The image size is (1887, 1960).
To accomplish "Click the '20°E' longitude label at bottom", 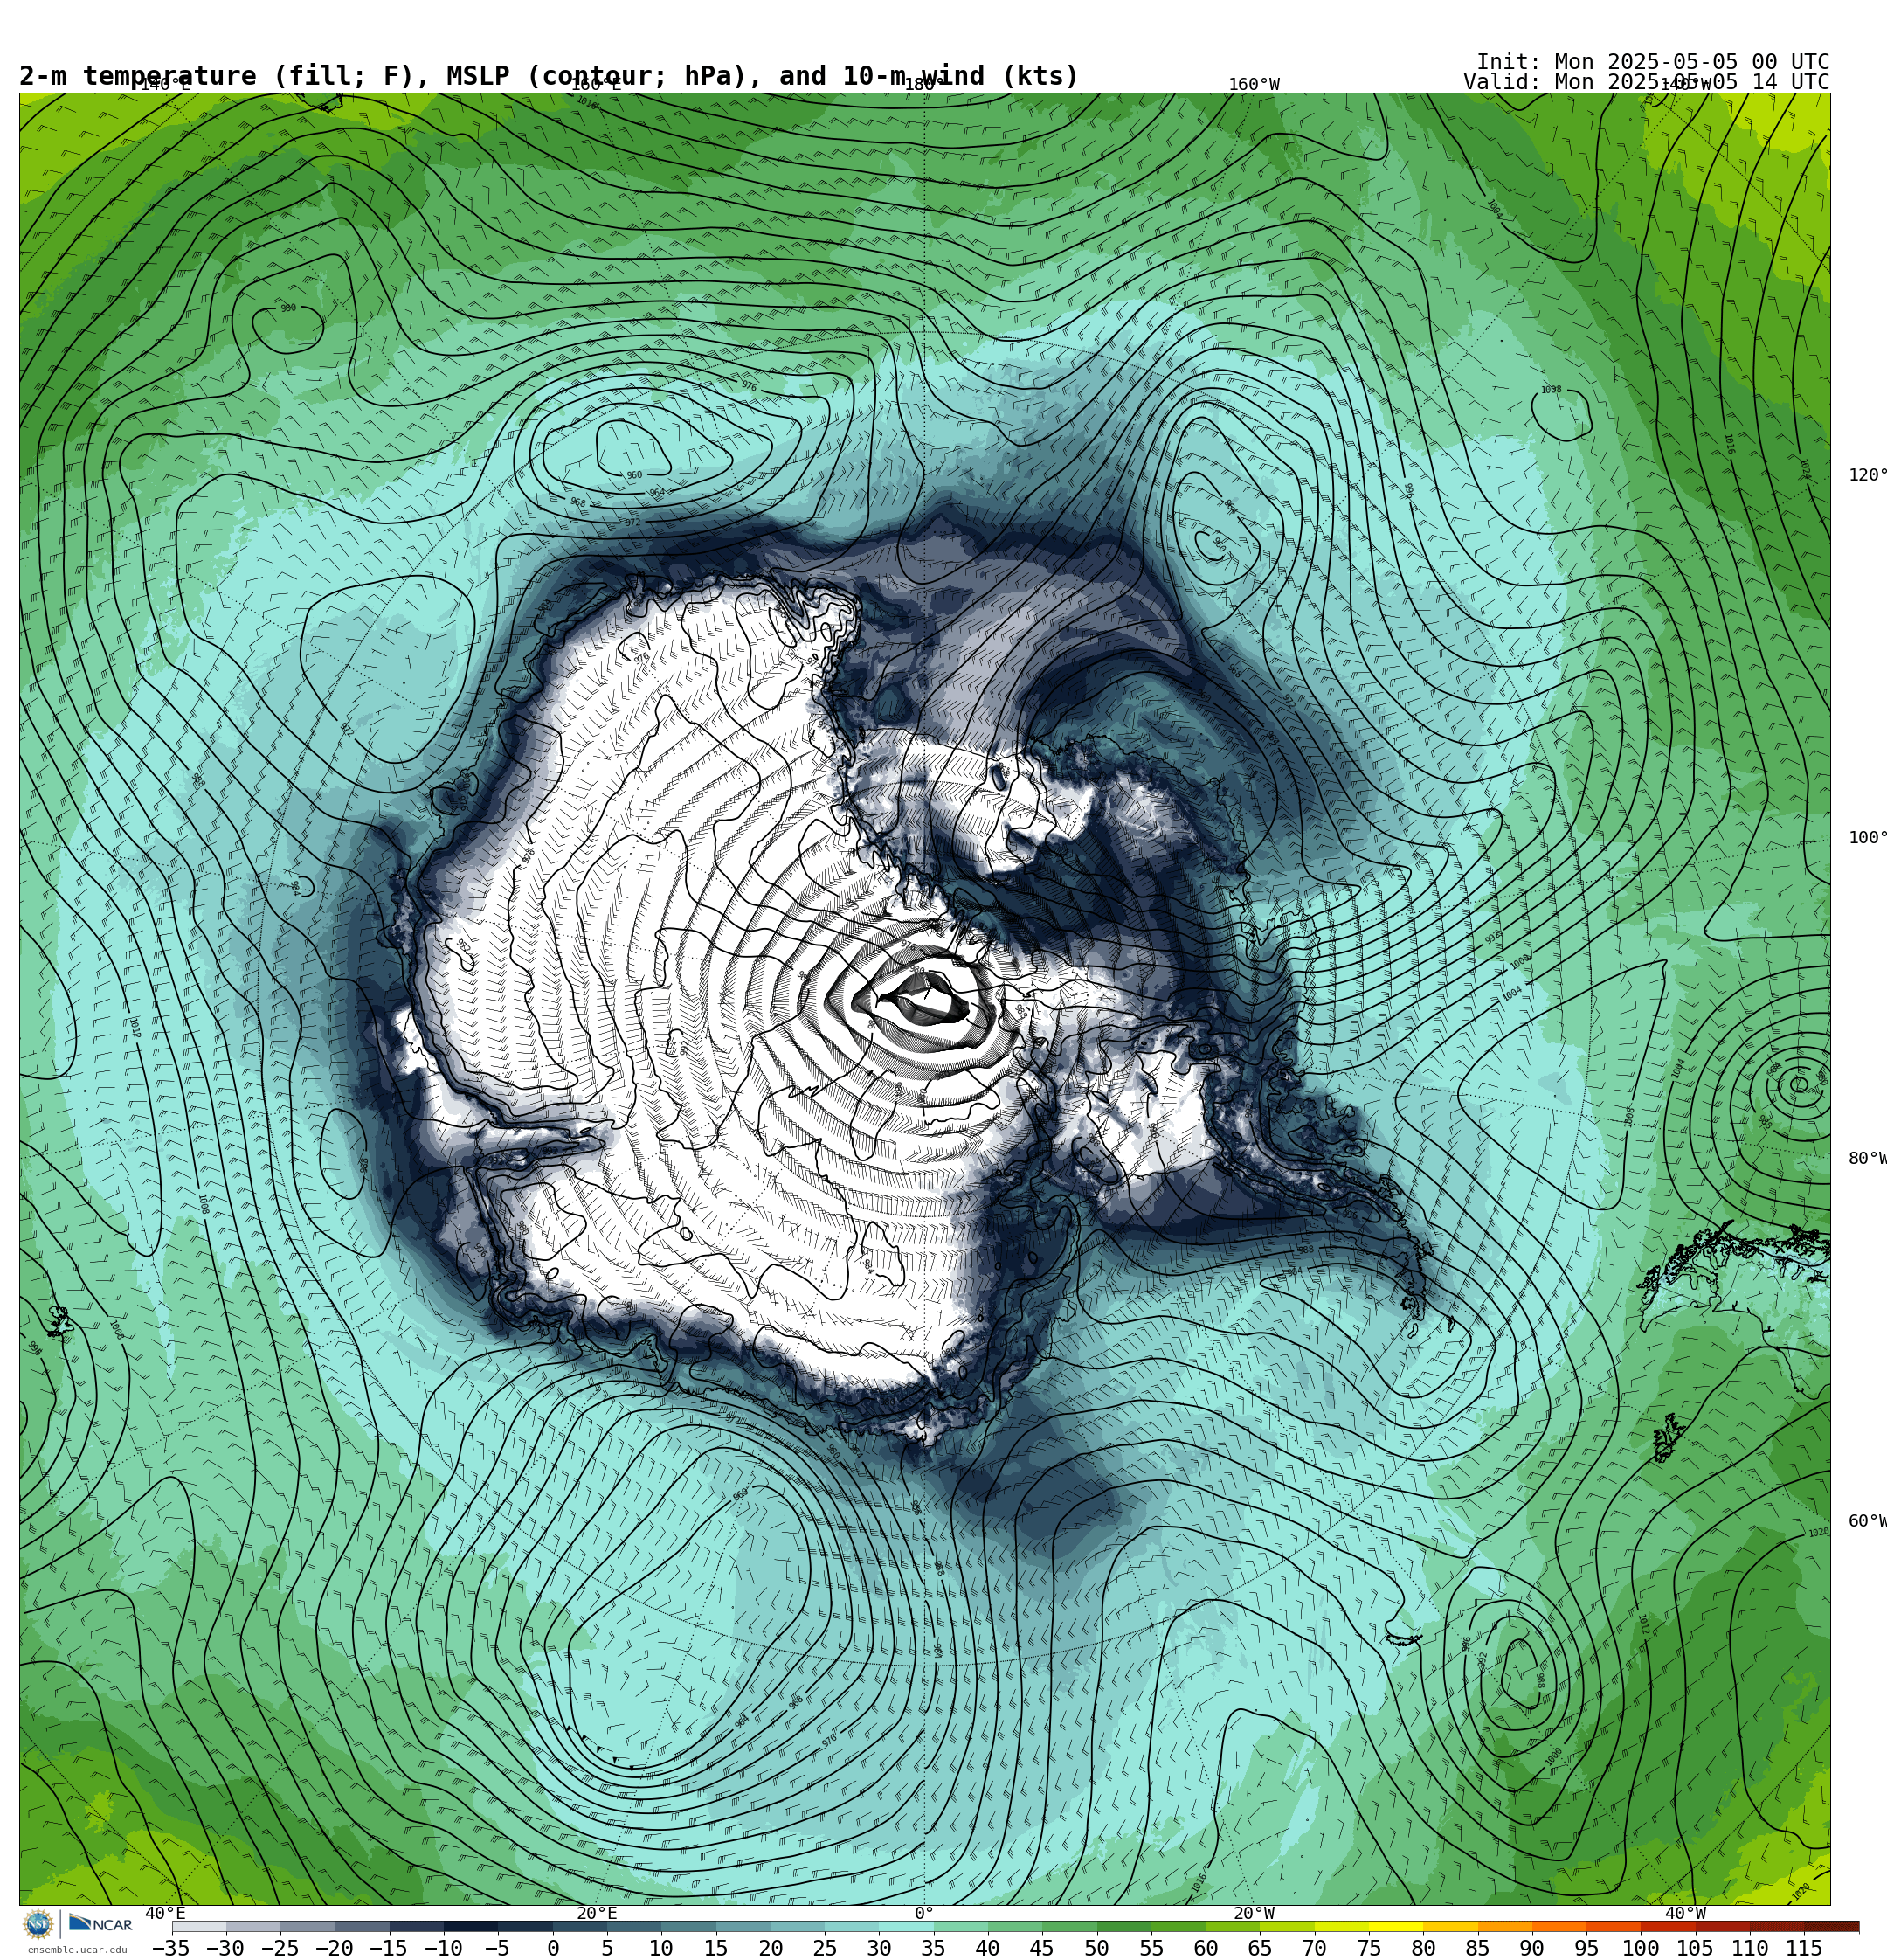I will click(597, 1913).
